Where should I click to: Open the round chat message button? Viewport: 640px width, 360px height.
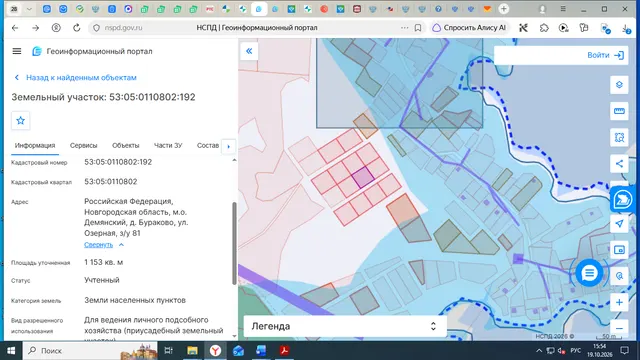589,273
